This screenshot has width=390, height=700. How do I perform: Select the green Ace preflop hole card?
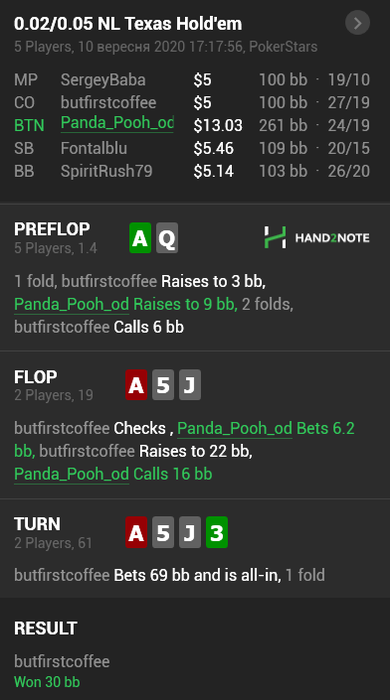(140, 238)
